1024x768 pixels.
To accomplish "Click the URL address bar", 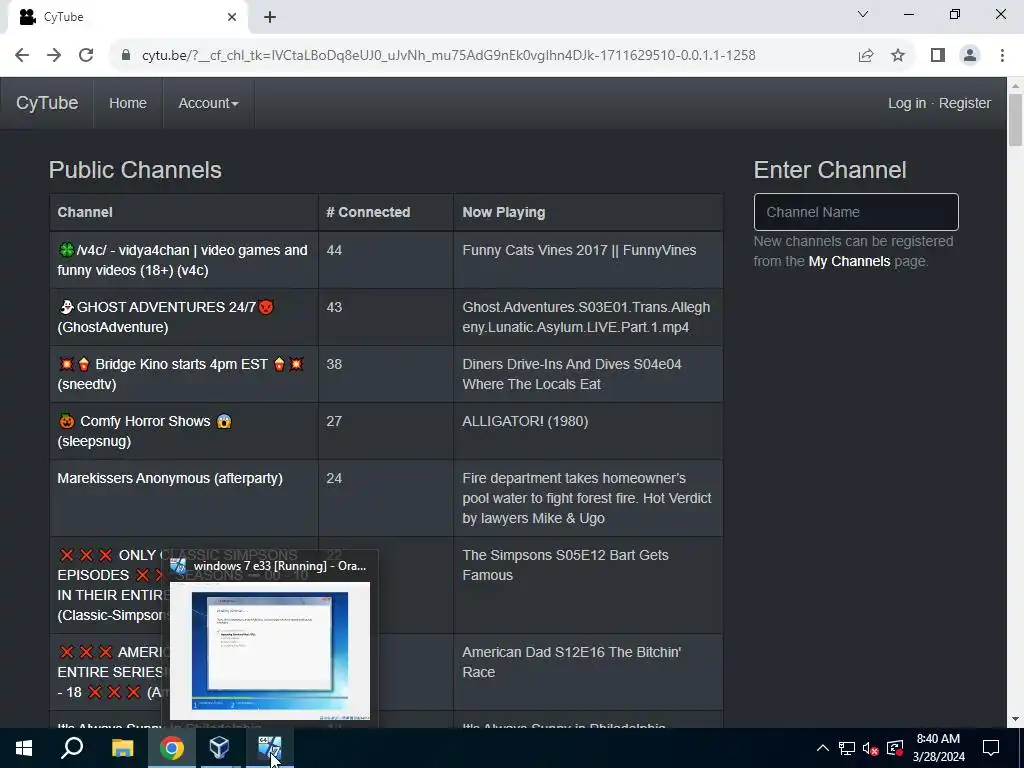I will [448, 56].
